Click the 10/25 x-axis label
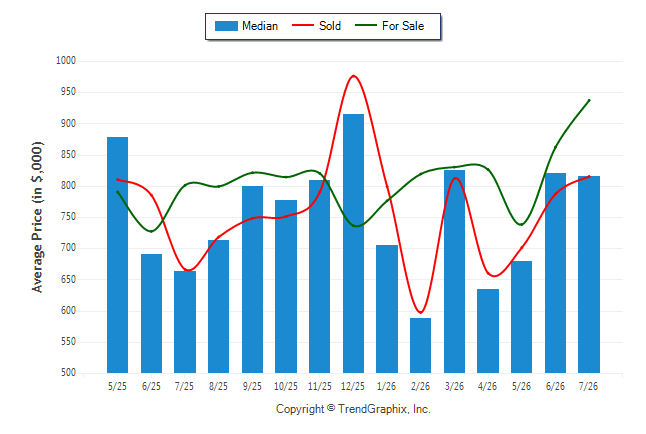This screenshot has width=646, height=434. pyautogui.click(x=286, y=386)
